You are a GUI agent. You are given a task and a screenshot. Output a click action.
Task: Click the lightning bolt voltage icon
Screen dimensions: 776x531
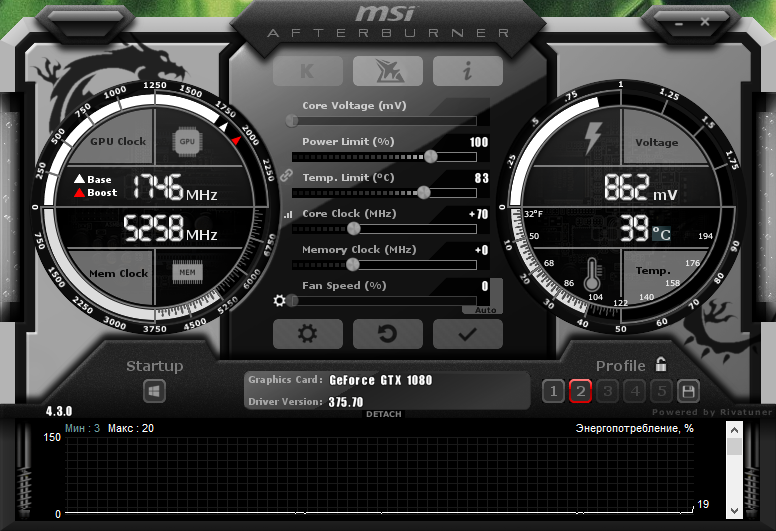click(x=593, y=138)
